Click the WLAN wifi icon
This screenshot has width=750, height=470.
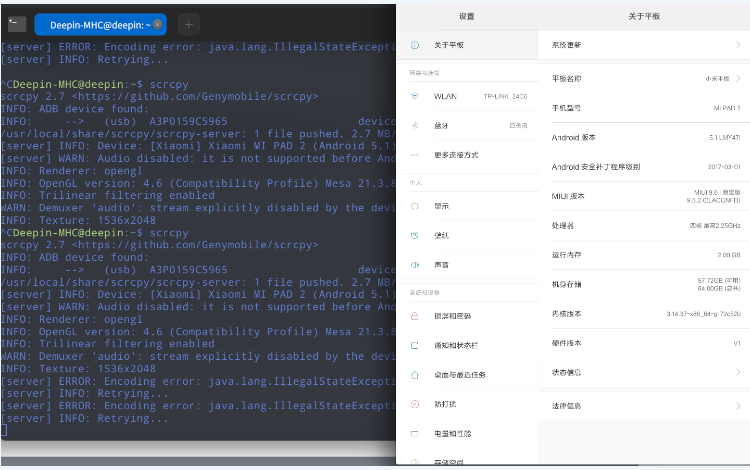[415, 96]
